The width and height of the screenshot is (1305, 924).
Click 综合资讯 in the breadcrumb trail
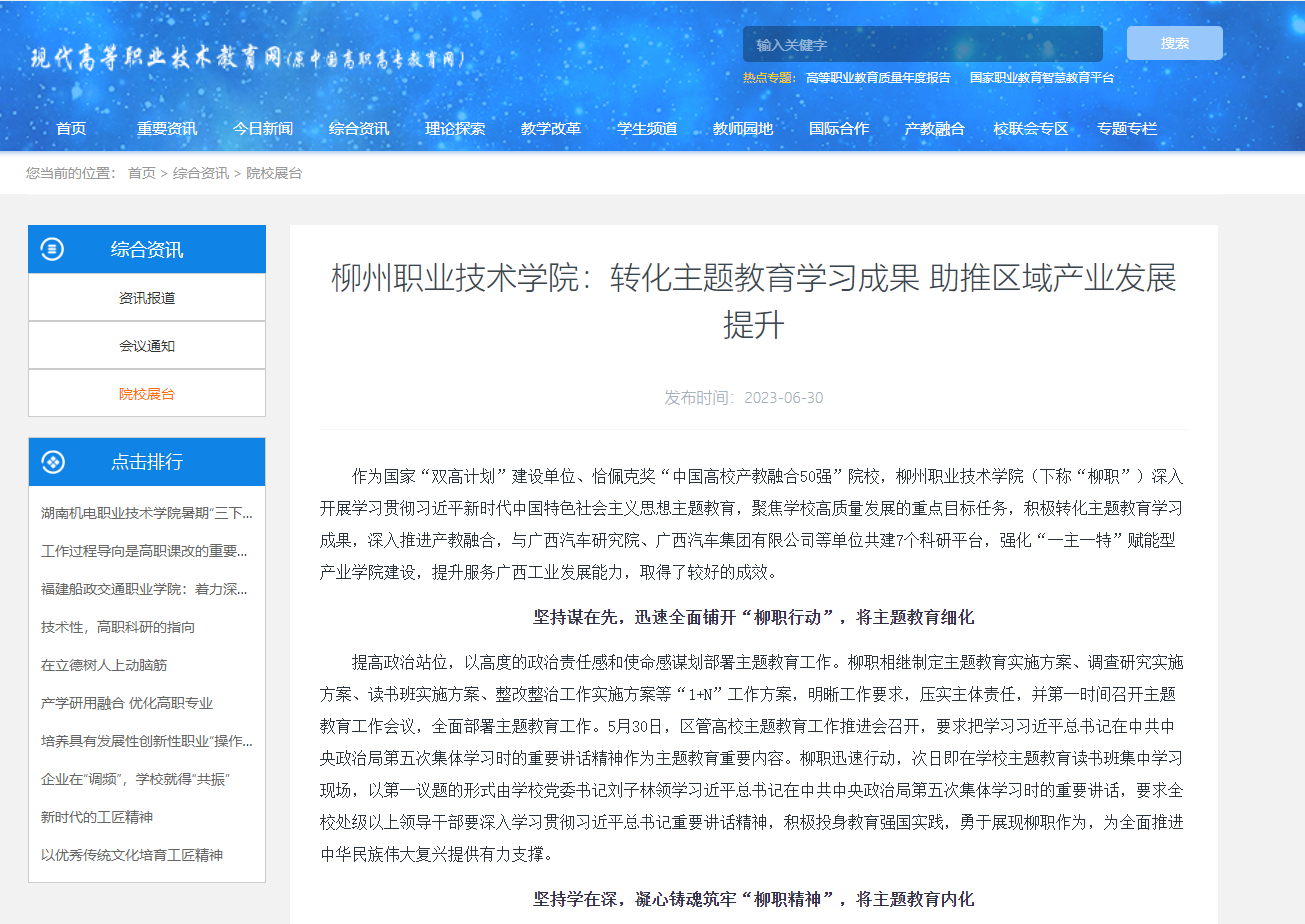200,173
